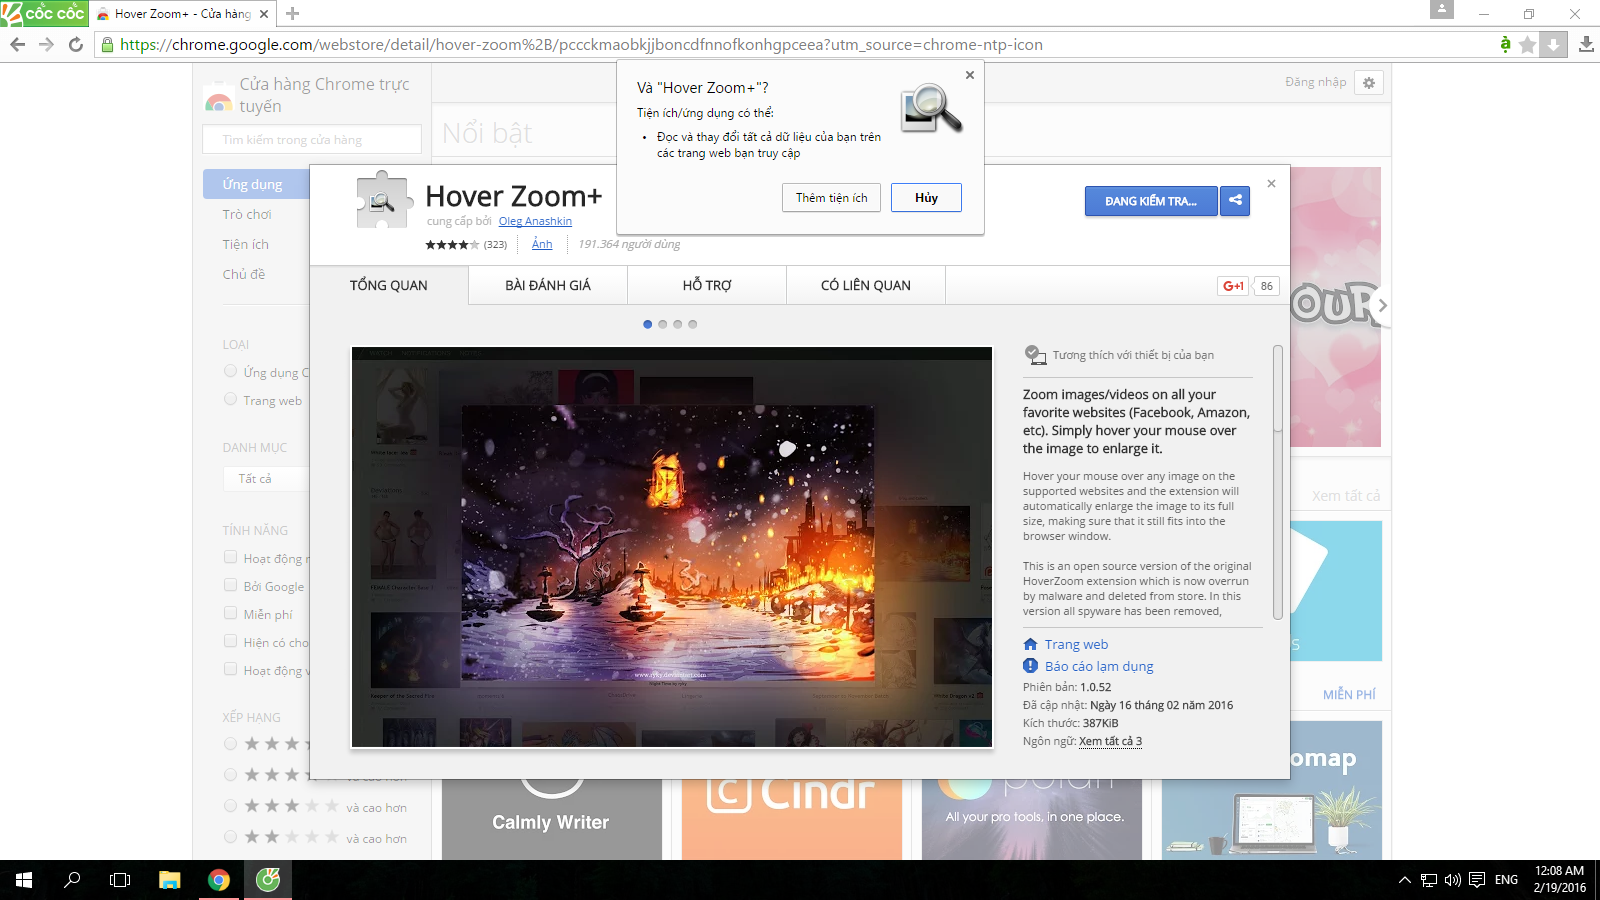Open the Tất cả category dropdown
This screenshot has width=1600, height=900.
pos(266,479)
